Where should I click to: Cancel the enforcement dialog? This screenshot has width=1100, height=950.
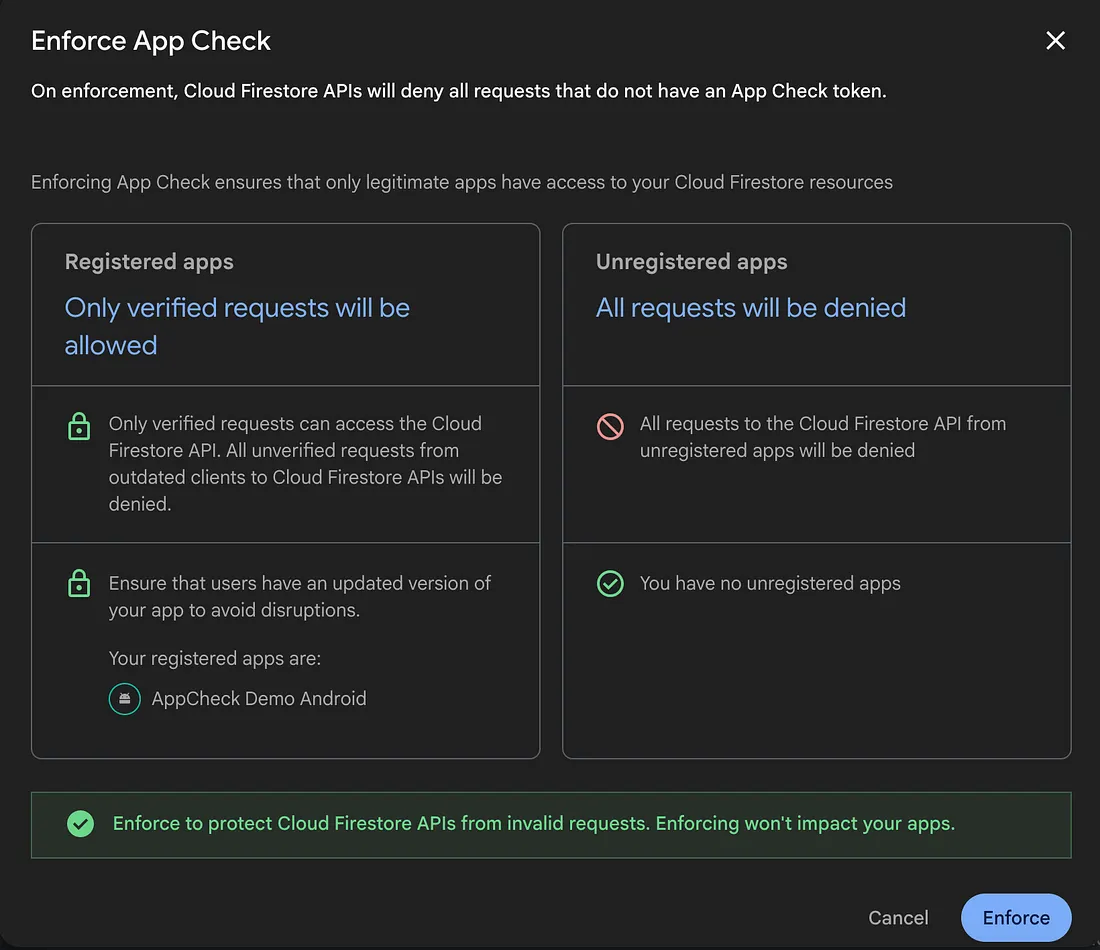pyautogui.click(x=898, y=917)
